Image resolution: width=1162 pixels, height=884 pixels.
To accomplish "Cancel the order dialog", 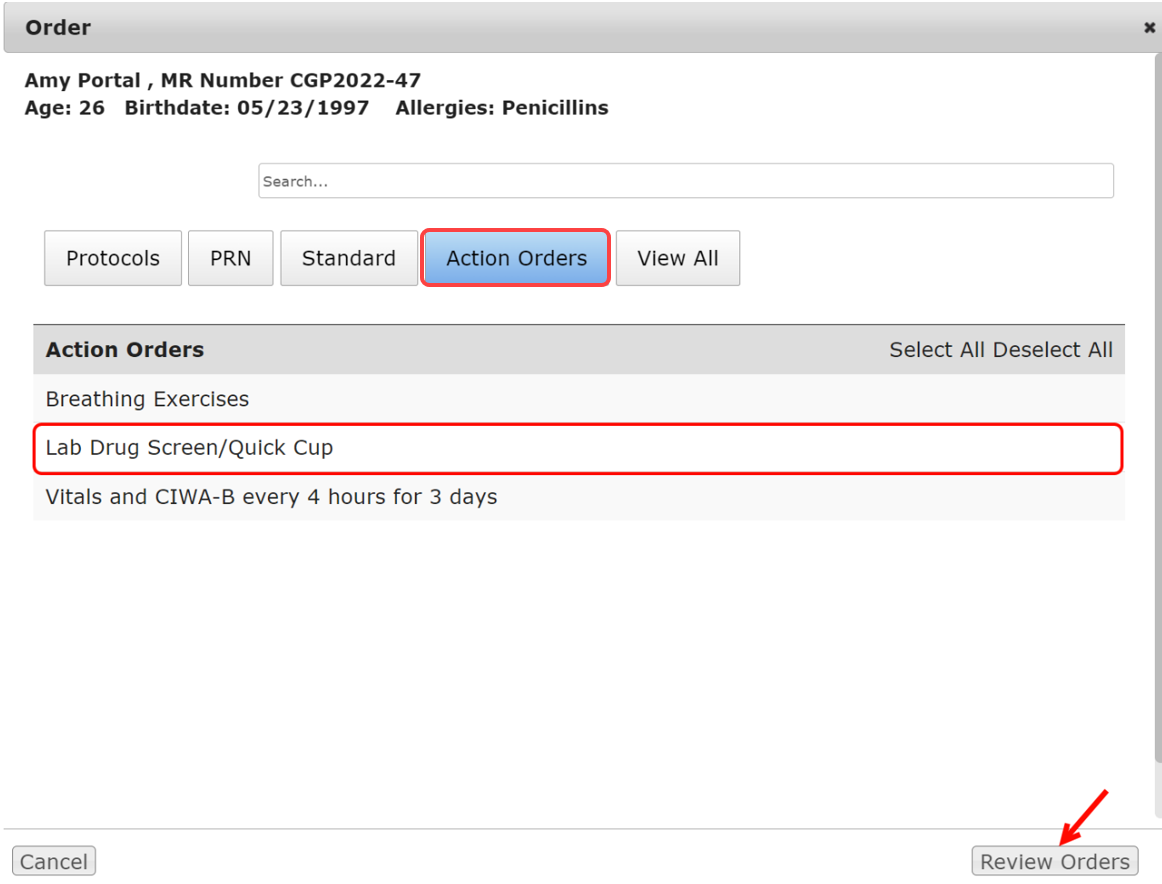I will 54,861.
